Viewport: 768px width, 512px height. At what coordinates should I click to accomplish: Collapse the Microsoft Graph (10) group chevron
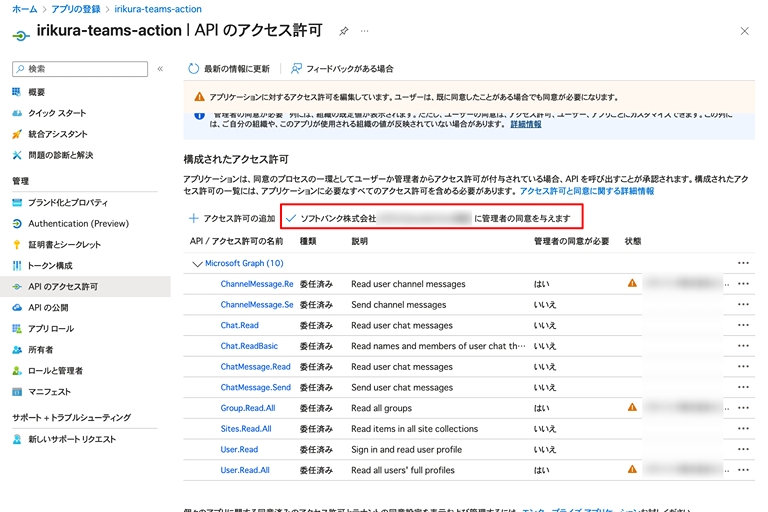pyautogui.click(x=197, y=264)
